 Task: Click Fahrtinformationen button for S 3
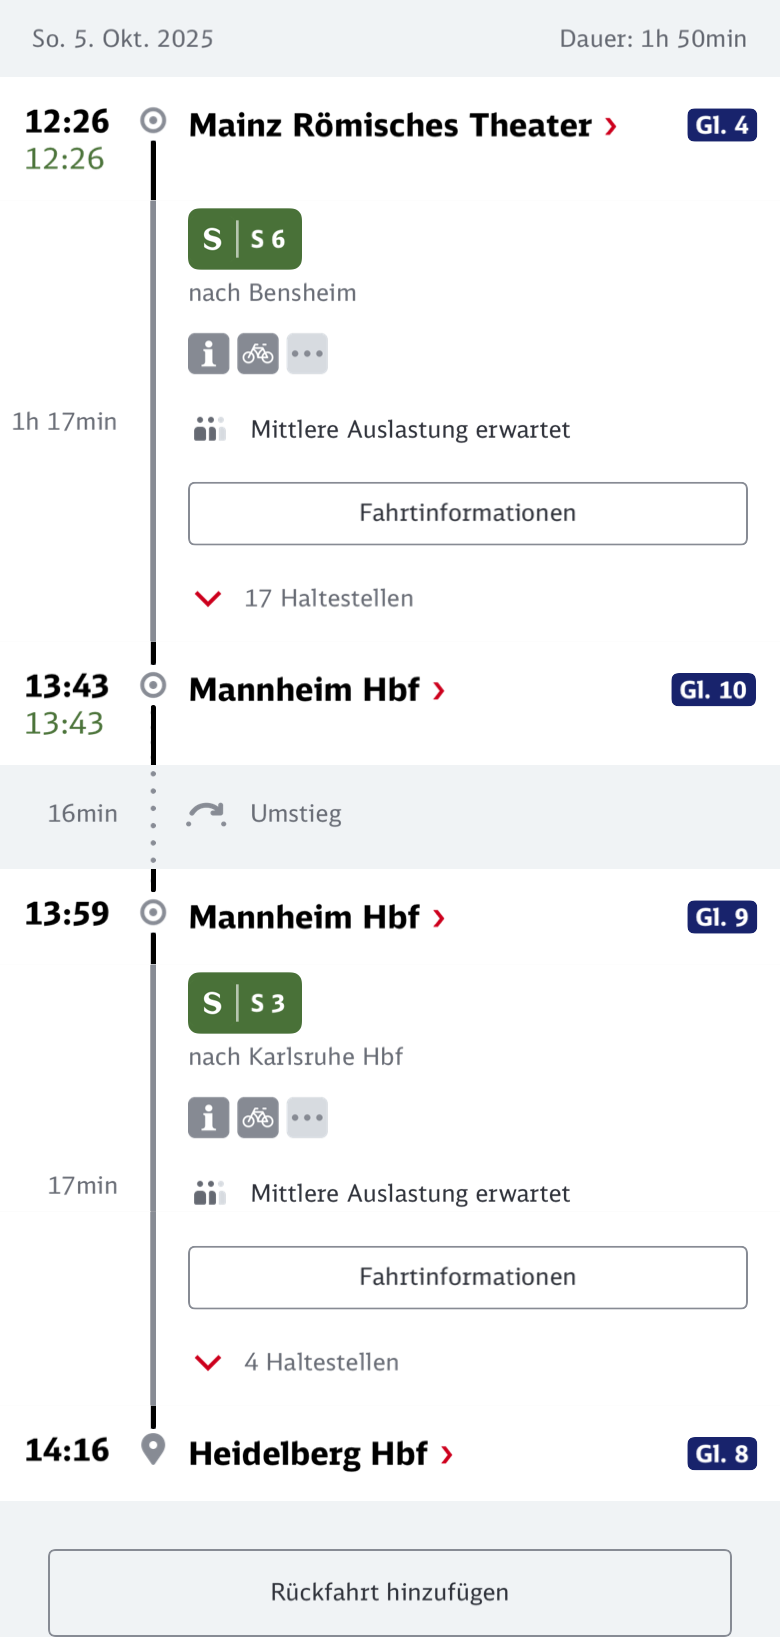pyautogui.click(x=467, y=1277)
